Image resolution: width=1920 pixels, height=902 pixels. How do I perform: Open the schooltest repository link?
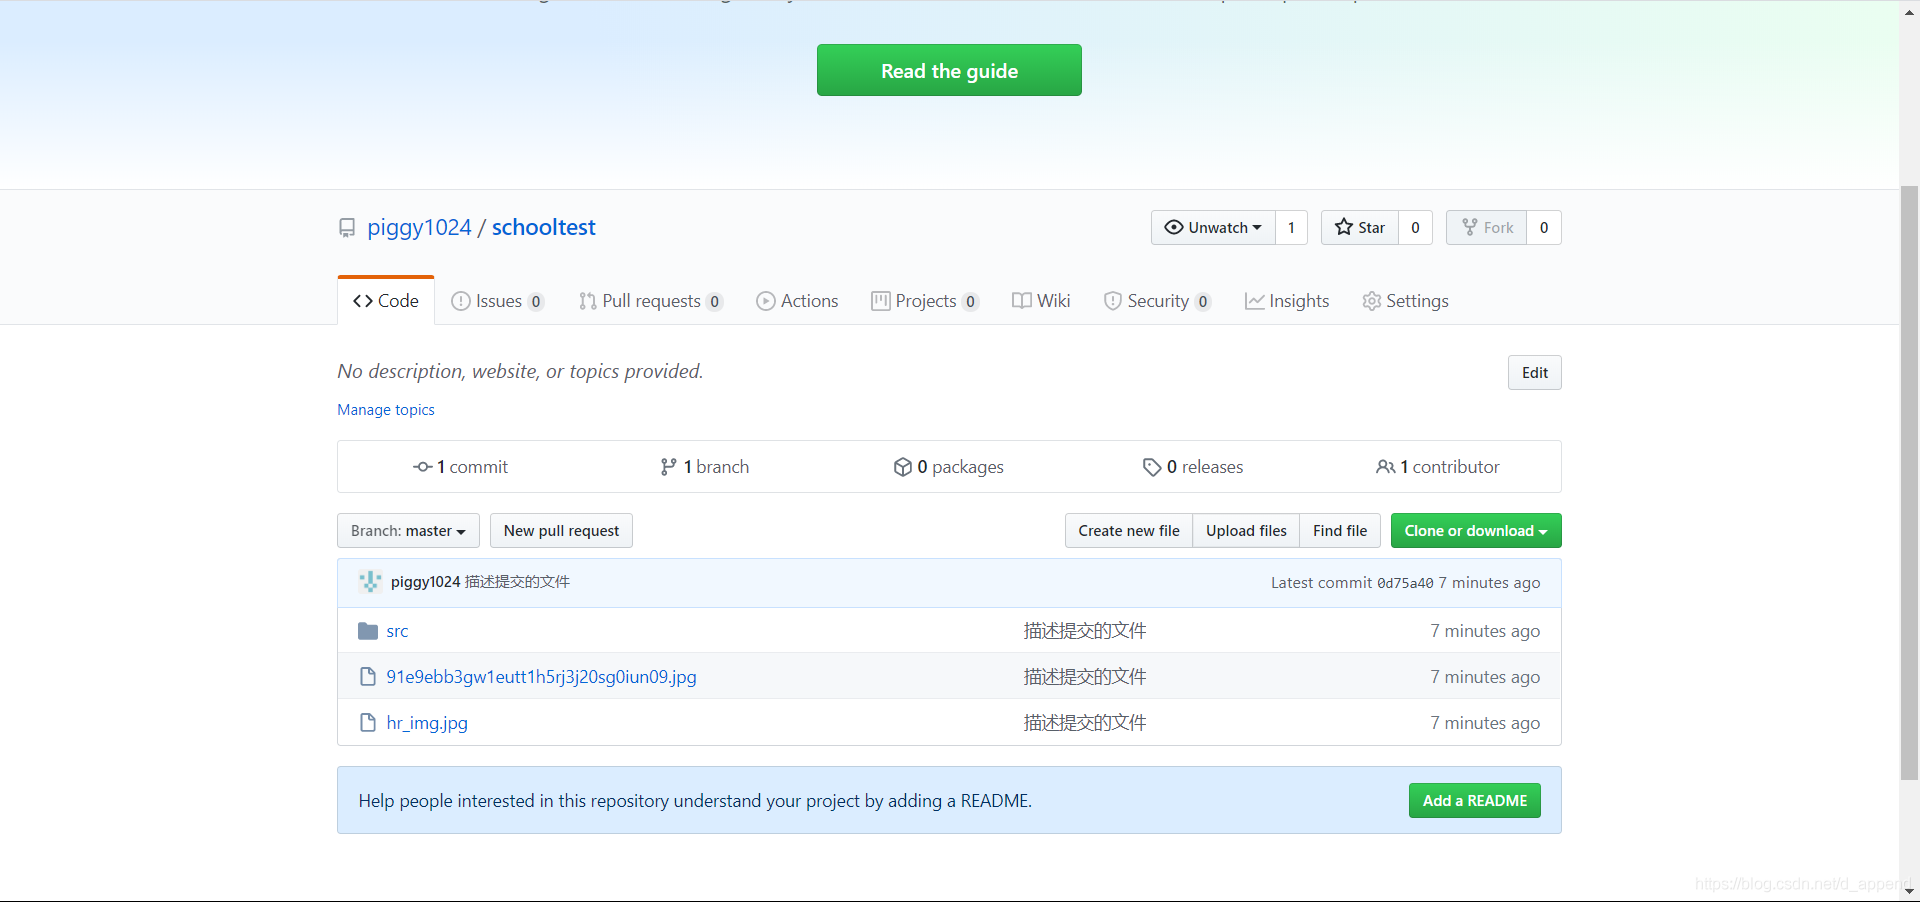(543, 227)
